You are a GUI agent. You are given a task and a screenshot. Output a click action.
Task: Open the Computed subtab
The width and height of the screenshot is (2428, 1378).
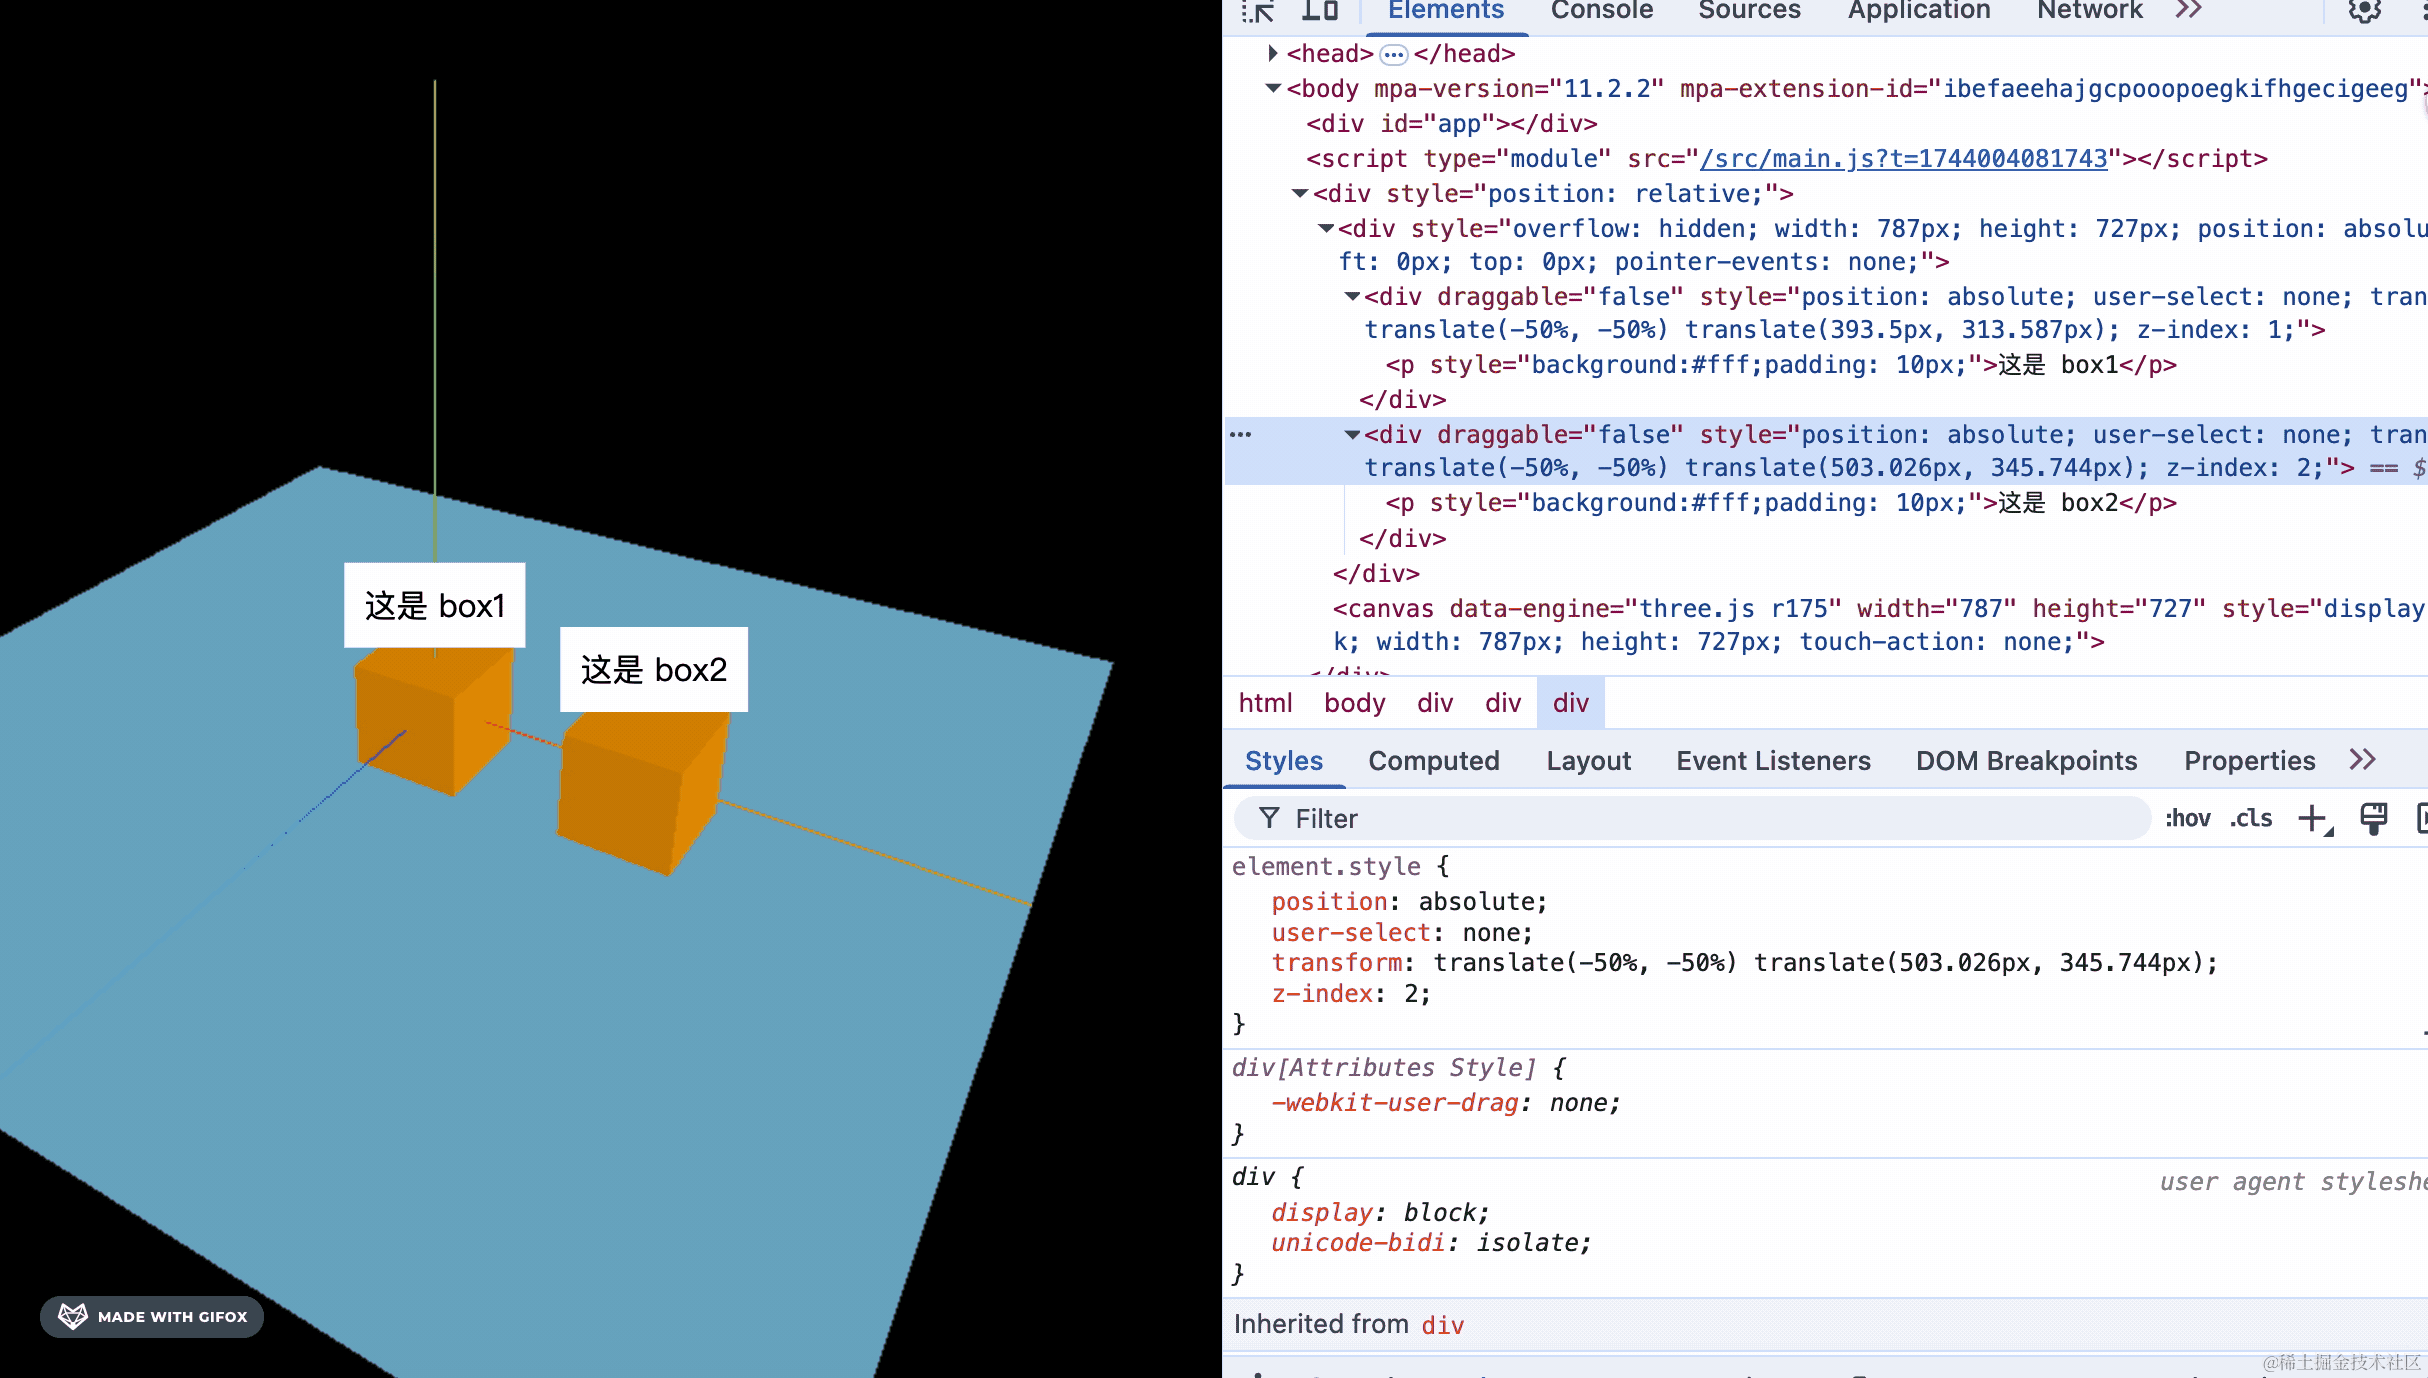click(1434, 761)
